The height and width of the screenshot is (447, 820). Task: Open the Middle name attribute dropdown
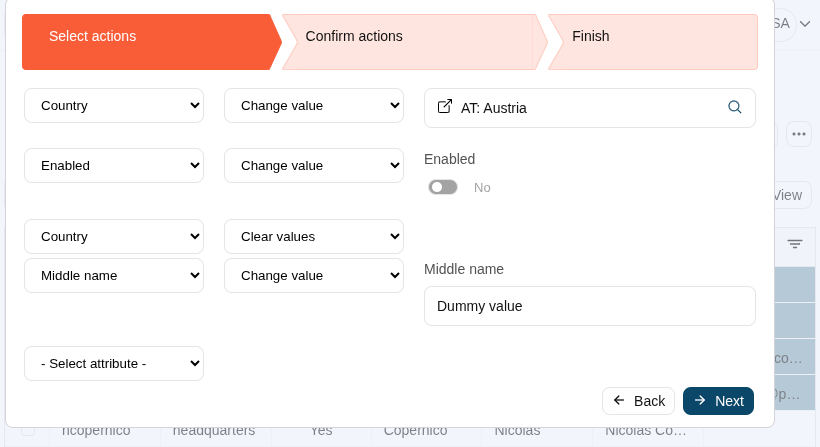coord(114,276)
